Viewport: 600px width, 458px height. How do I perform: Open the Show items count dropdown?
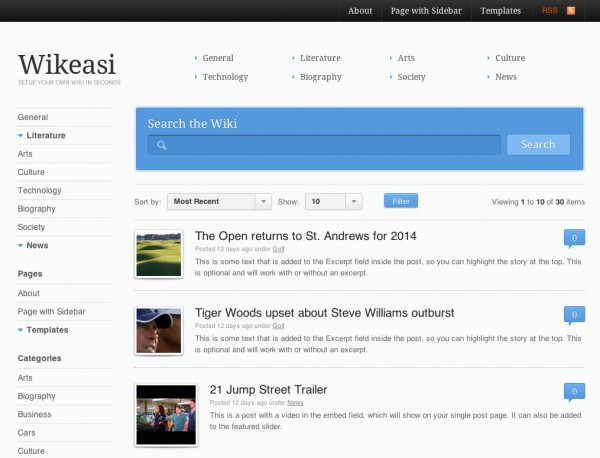pos(333,201)
